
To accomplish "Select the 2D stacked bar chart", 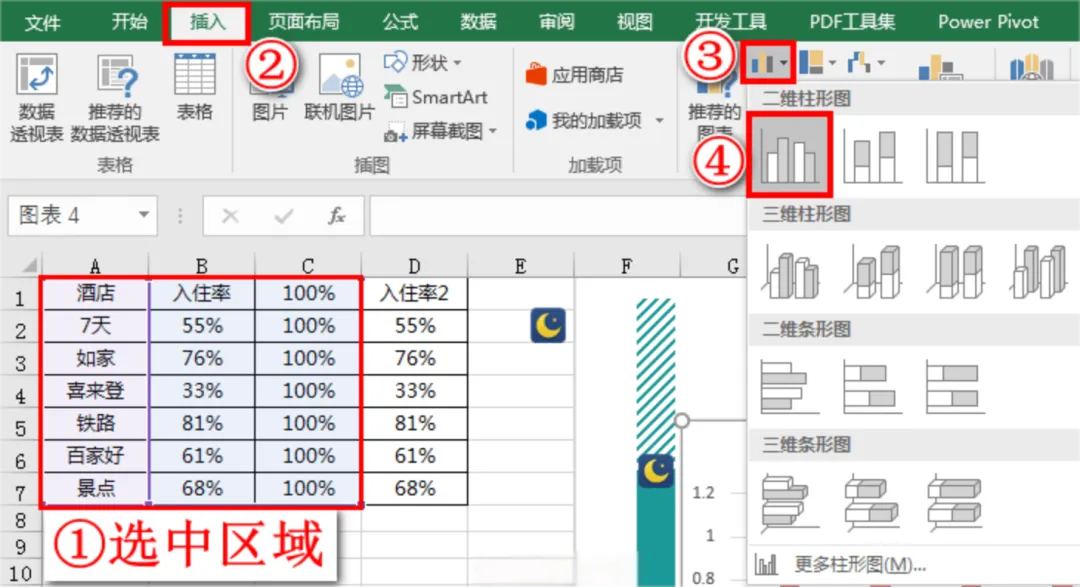I will pos(873,387).
